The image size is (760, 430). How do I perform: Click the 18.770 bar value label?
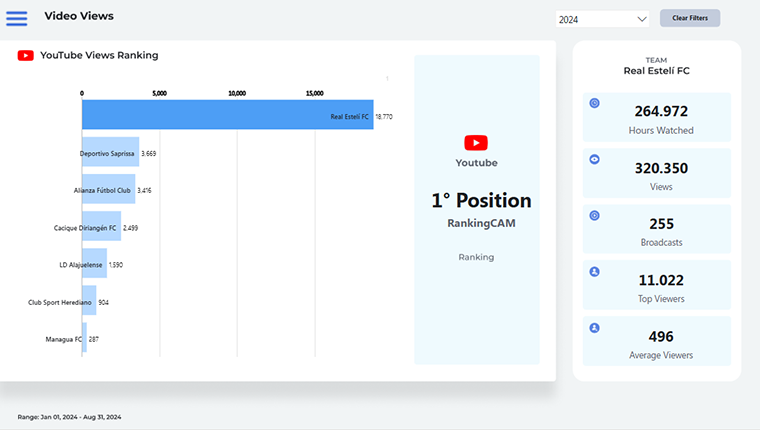[x=384, y=117]
